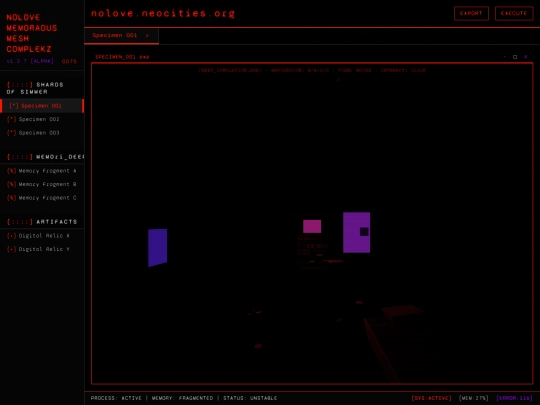Click the nolove.neocities.org title
The width and height of the screenshot is (540, 405).
point(163,13)
